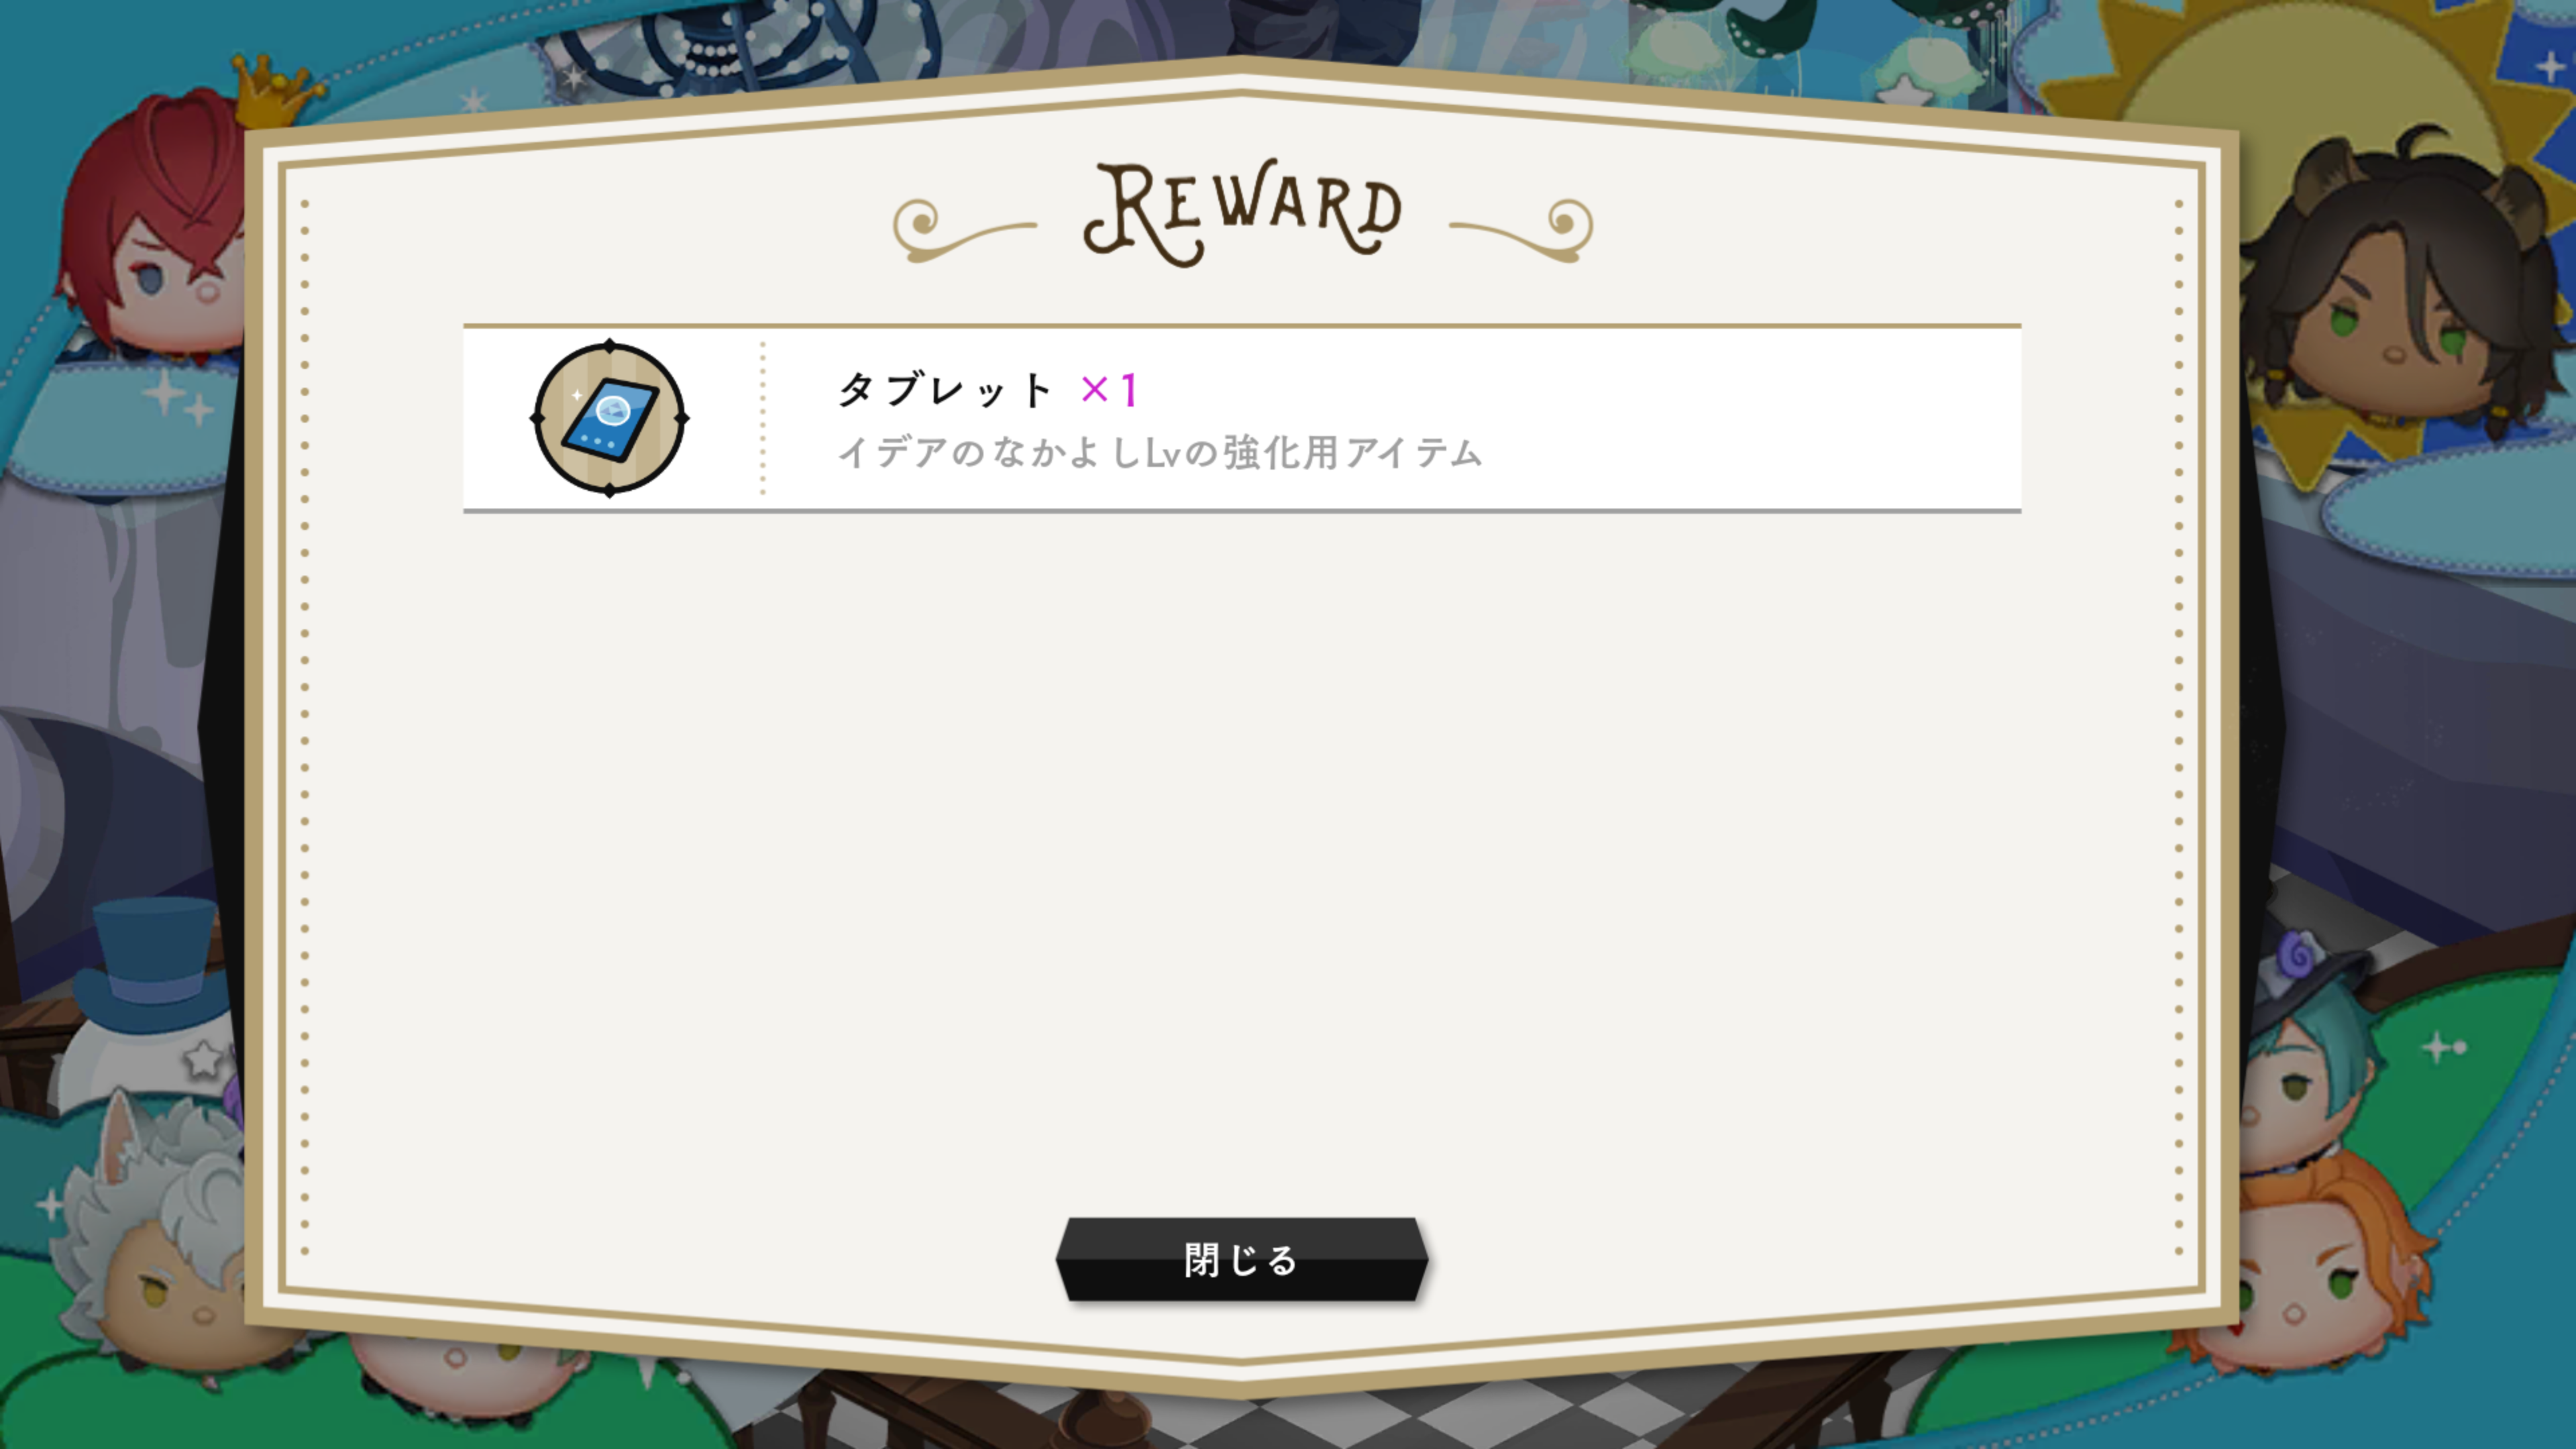
Task: Click the empty area below reward list
Action: click(1242, 860)
